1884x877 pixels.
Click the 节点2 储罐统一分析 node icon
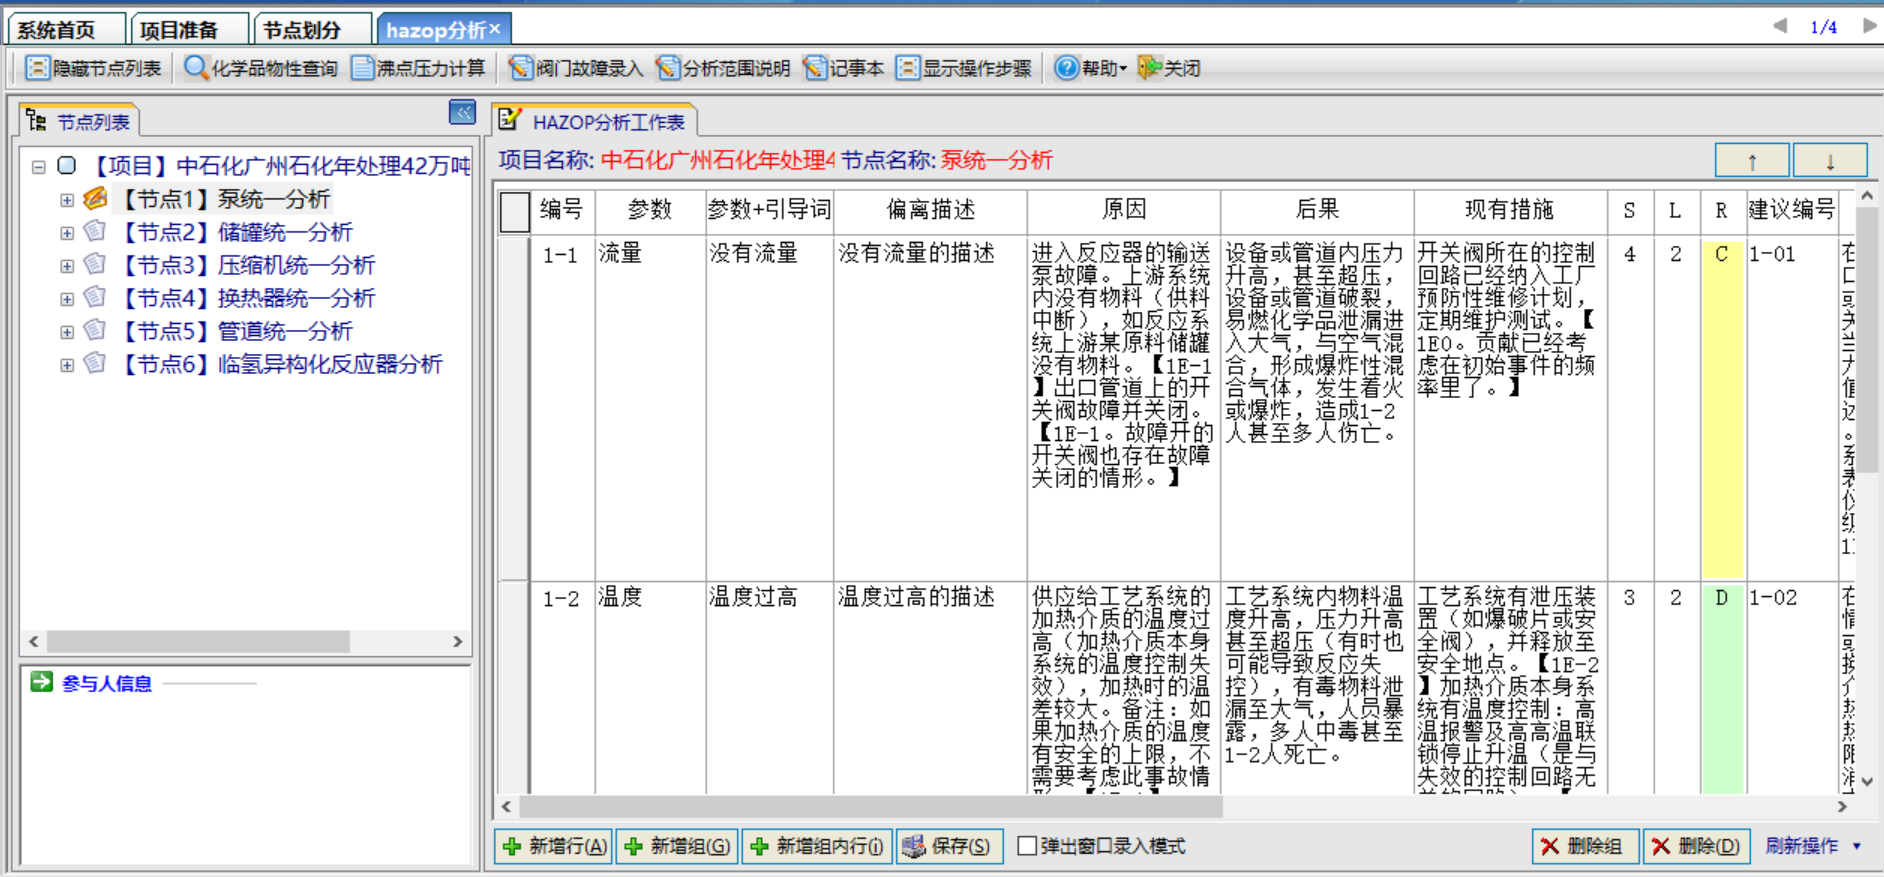95,231
